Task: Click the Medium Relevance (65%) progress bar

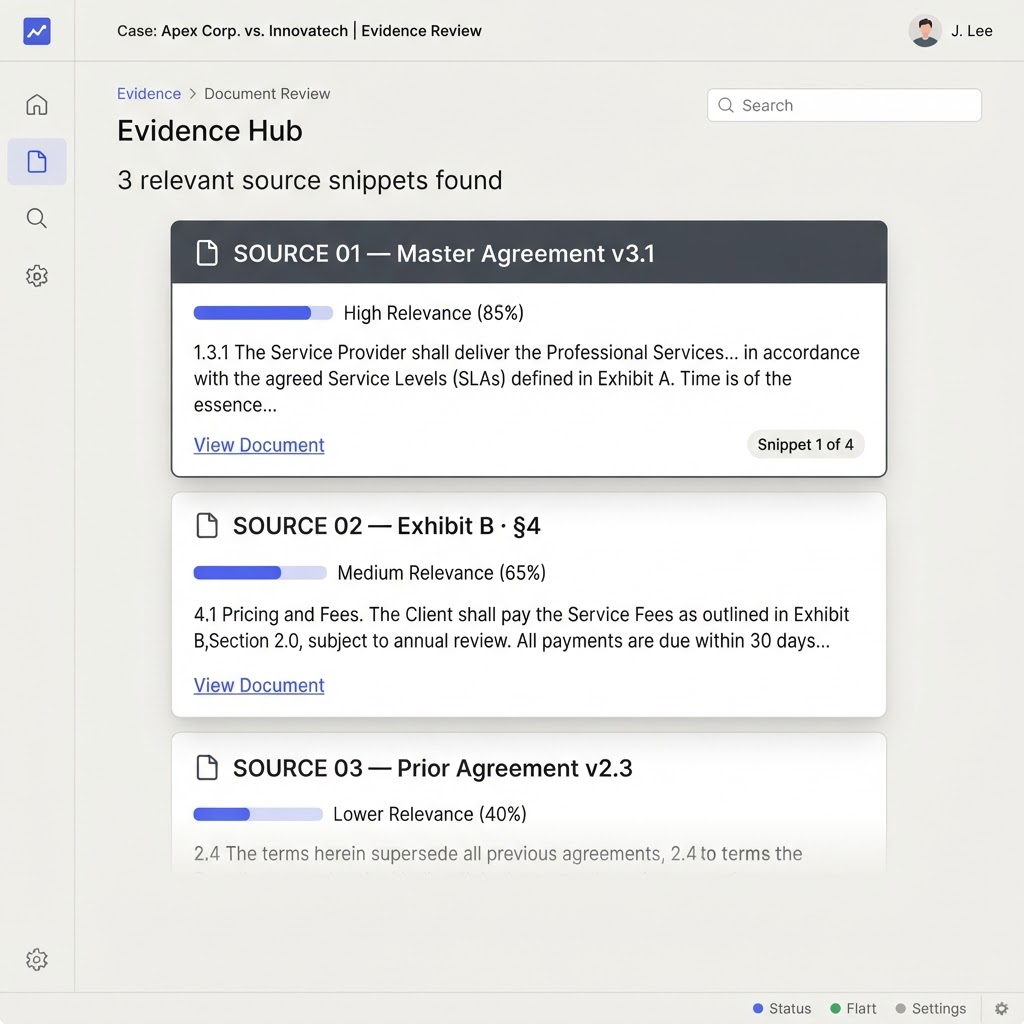Action: pyautogui.click(x=260, y=573)
